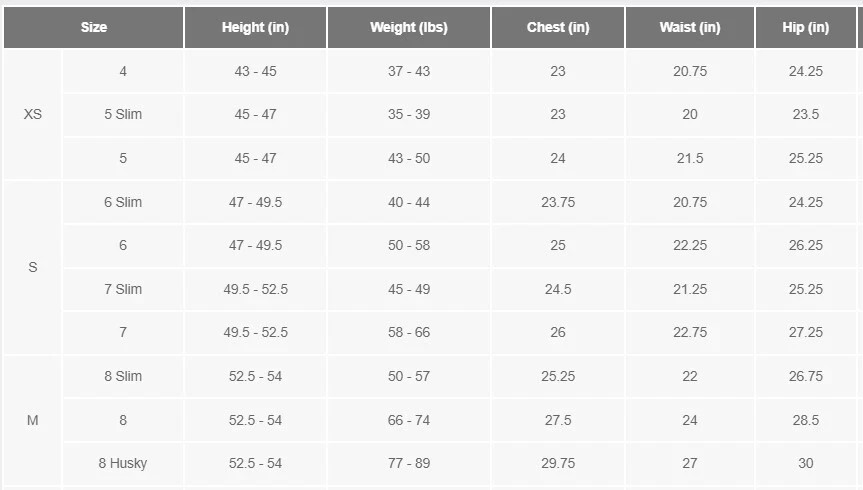
Task: Select the 7 Slim size cell
Action: click(123, 289)
